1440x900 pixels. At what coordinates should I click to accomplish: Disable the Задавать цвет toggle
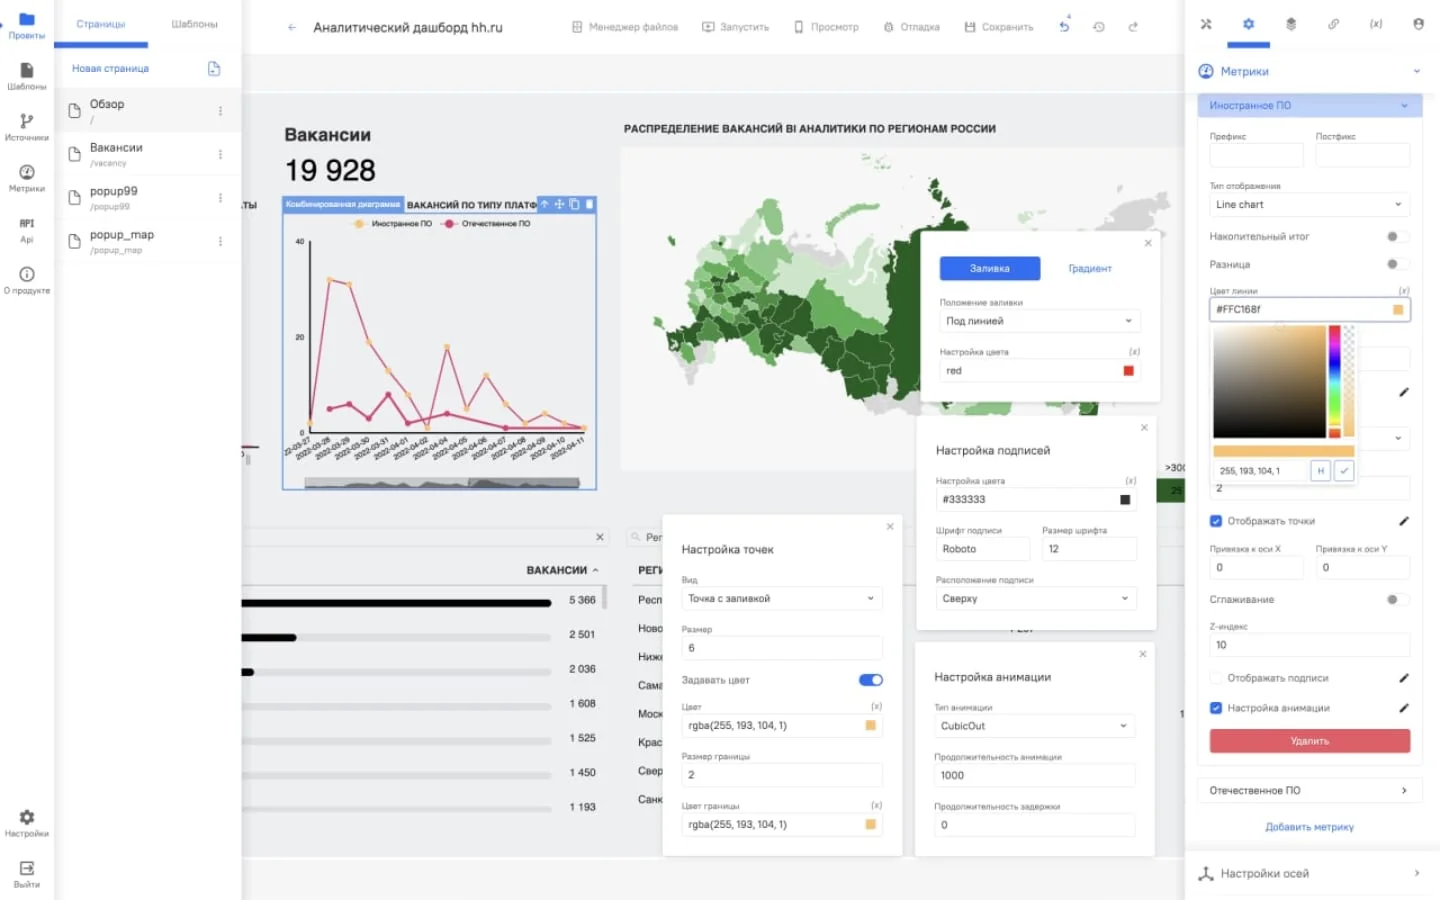coord(870,680)
